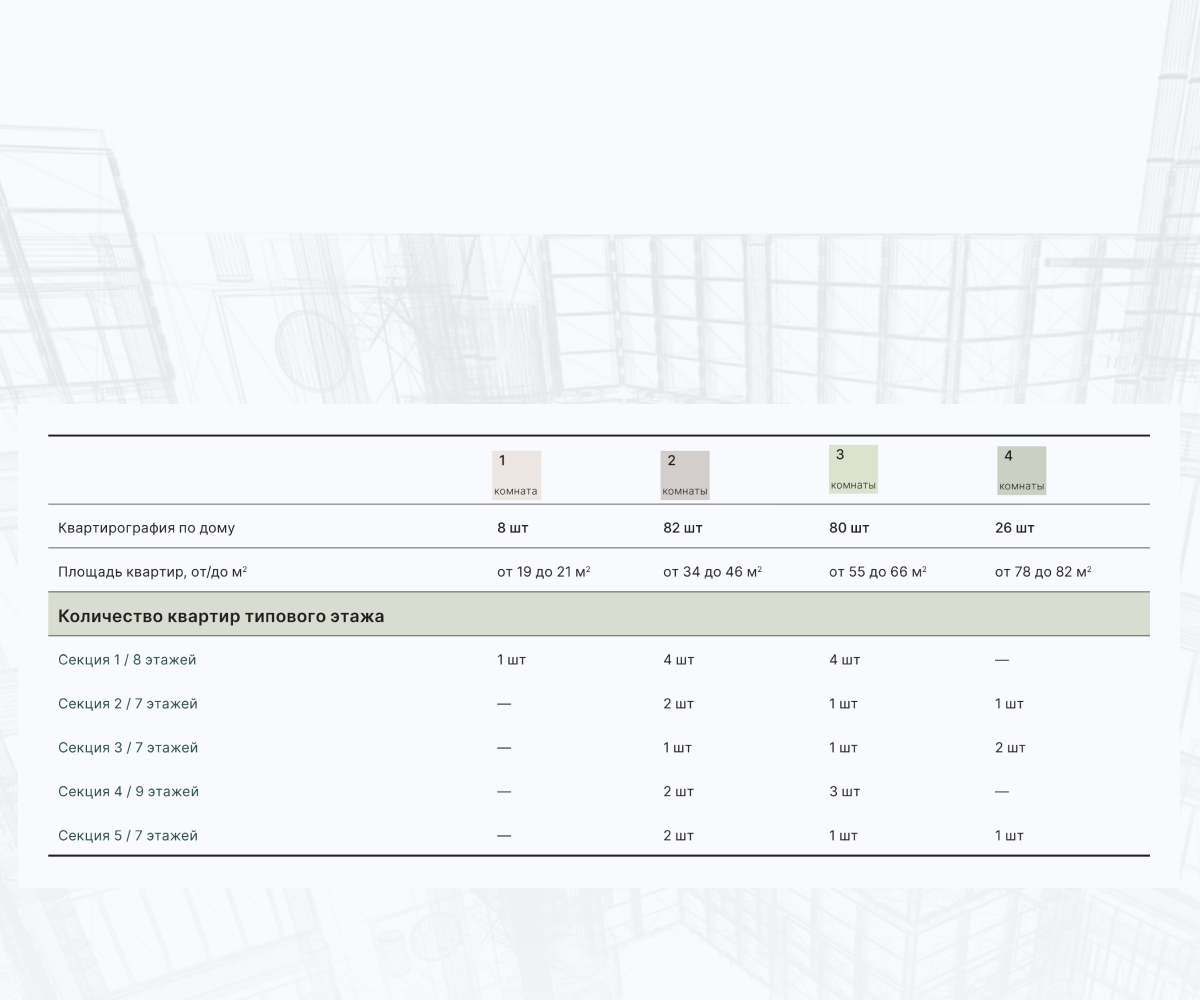Click the от 34 до 46 м² area cell
1200x1000 pixels.
(x=712, y=572)
